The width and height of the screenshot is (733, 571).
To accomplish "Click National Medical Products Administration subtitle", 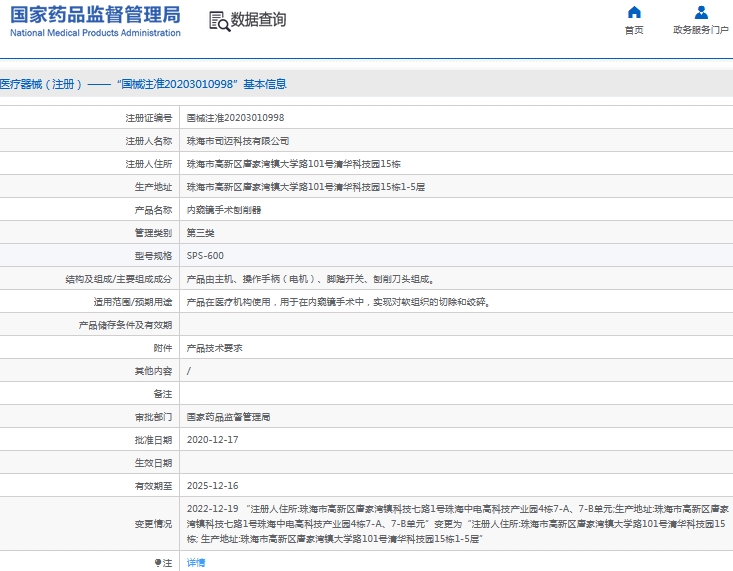I will (95, 33).
